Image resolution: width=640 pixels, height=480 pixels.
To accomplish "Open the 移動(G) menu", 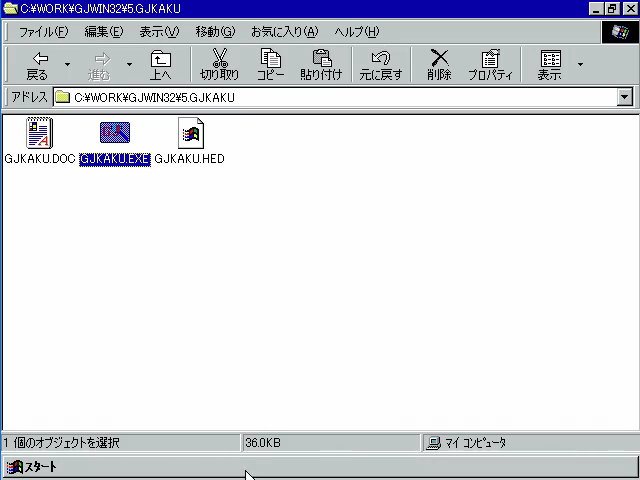I will point(215,32).
